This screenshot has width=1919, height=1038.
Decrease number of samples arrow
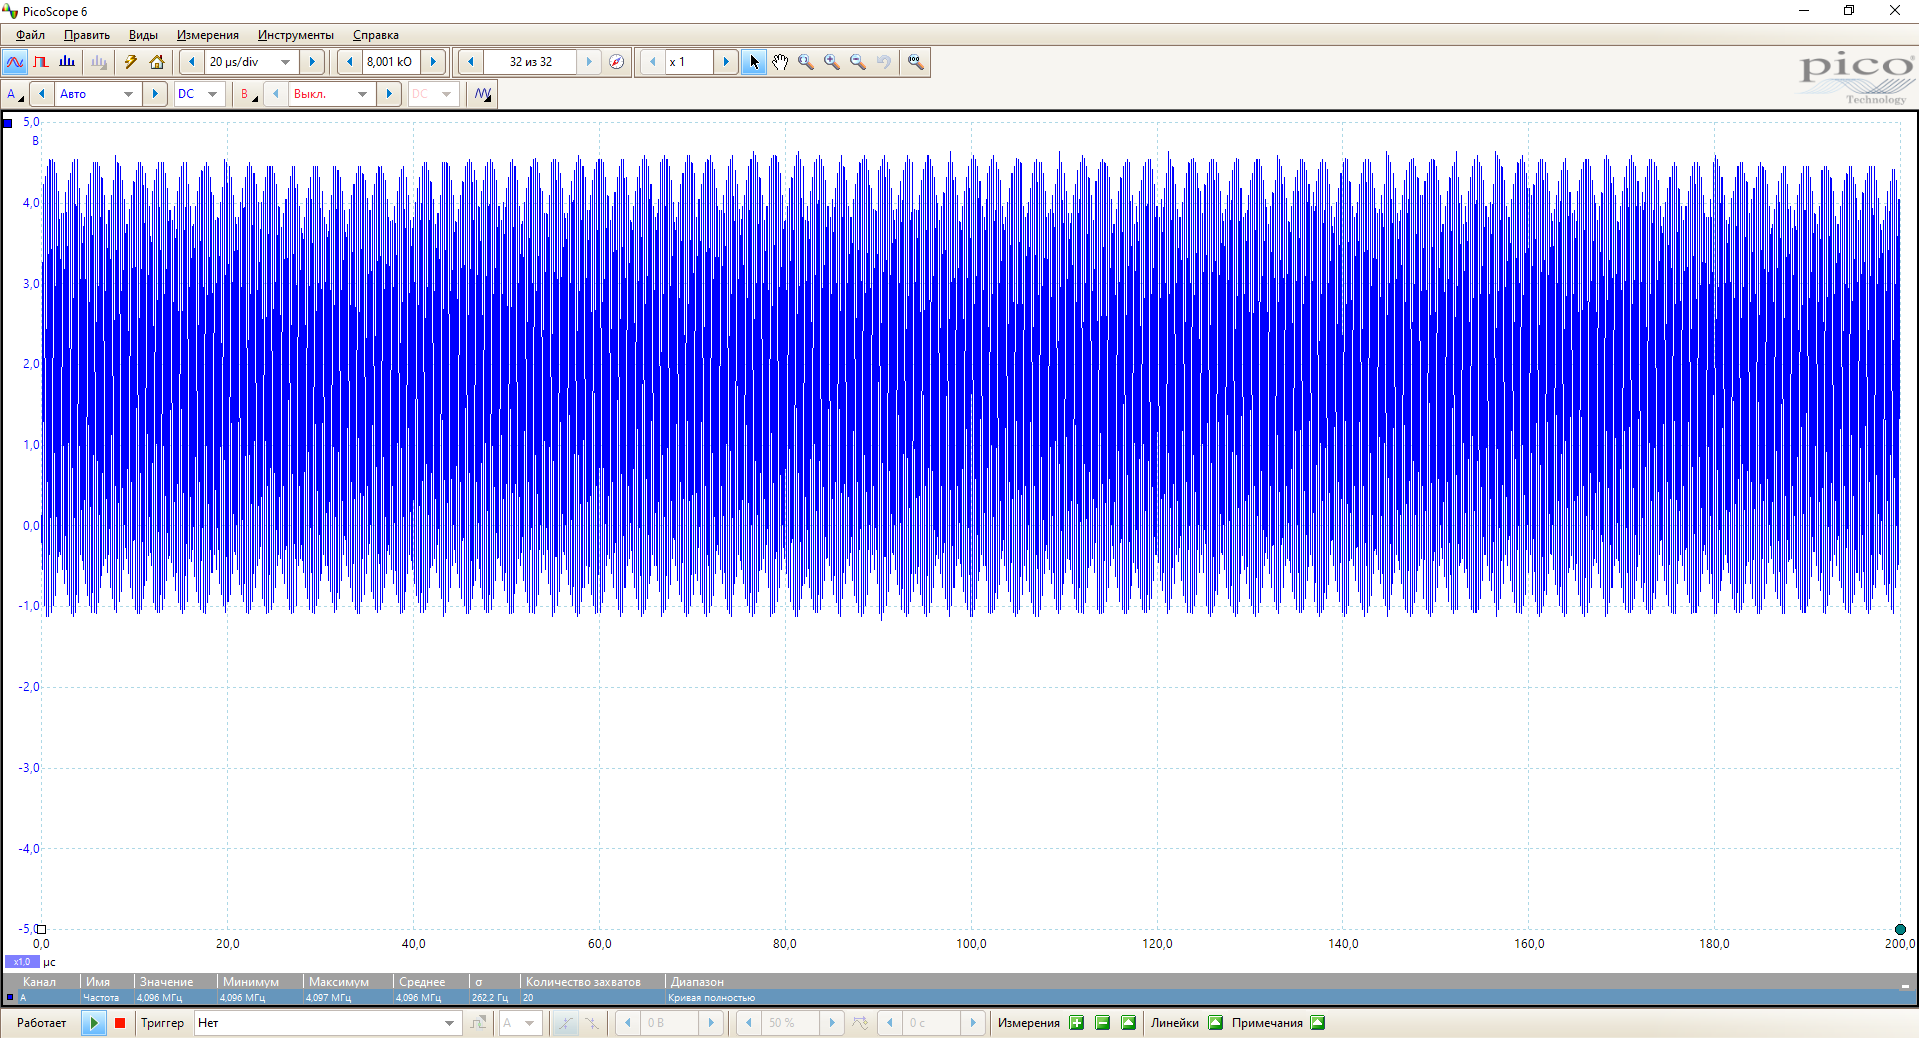click(x=349, y=62)
